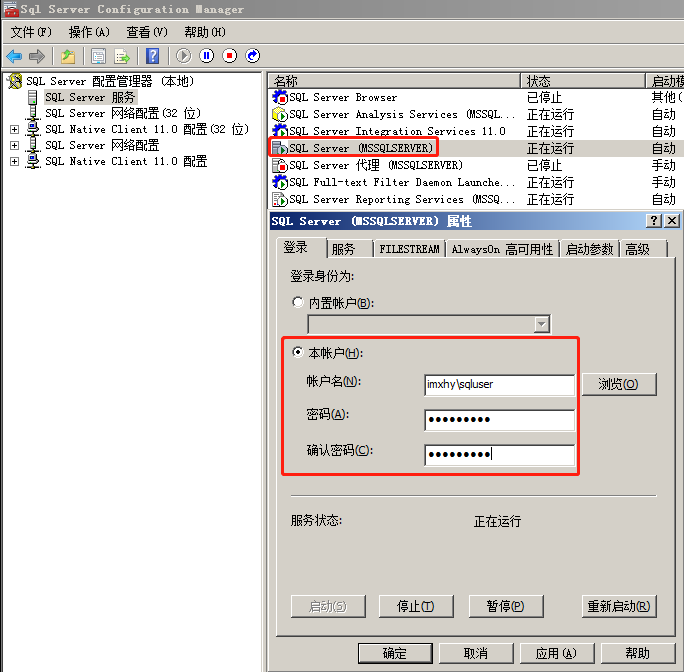
Task: Click the properties dialog help question button
Action: (x=653, y=221)
